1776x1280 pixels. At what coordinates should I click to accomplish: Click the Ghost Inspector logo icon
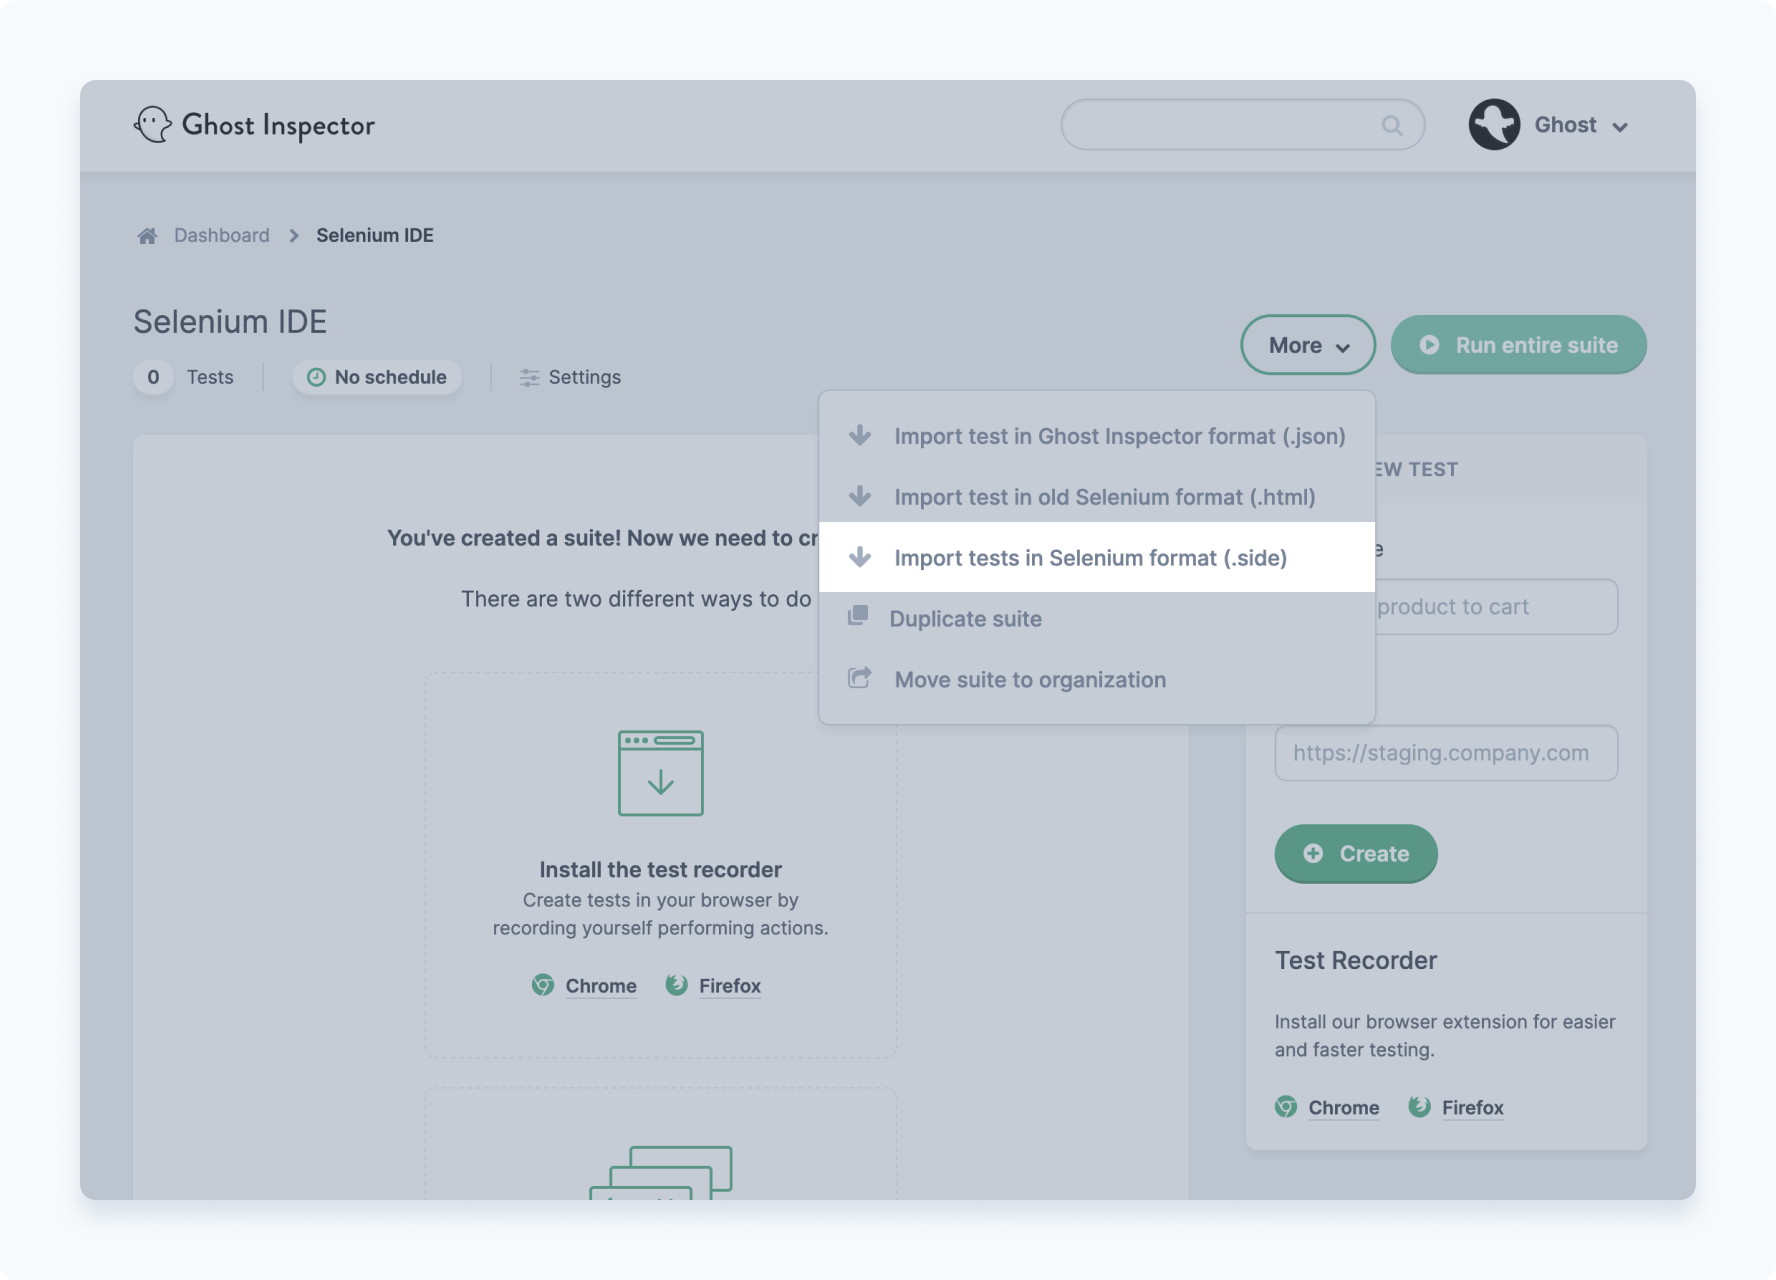(153, 125)
